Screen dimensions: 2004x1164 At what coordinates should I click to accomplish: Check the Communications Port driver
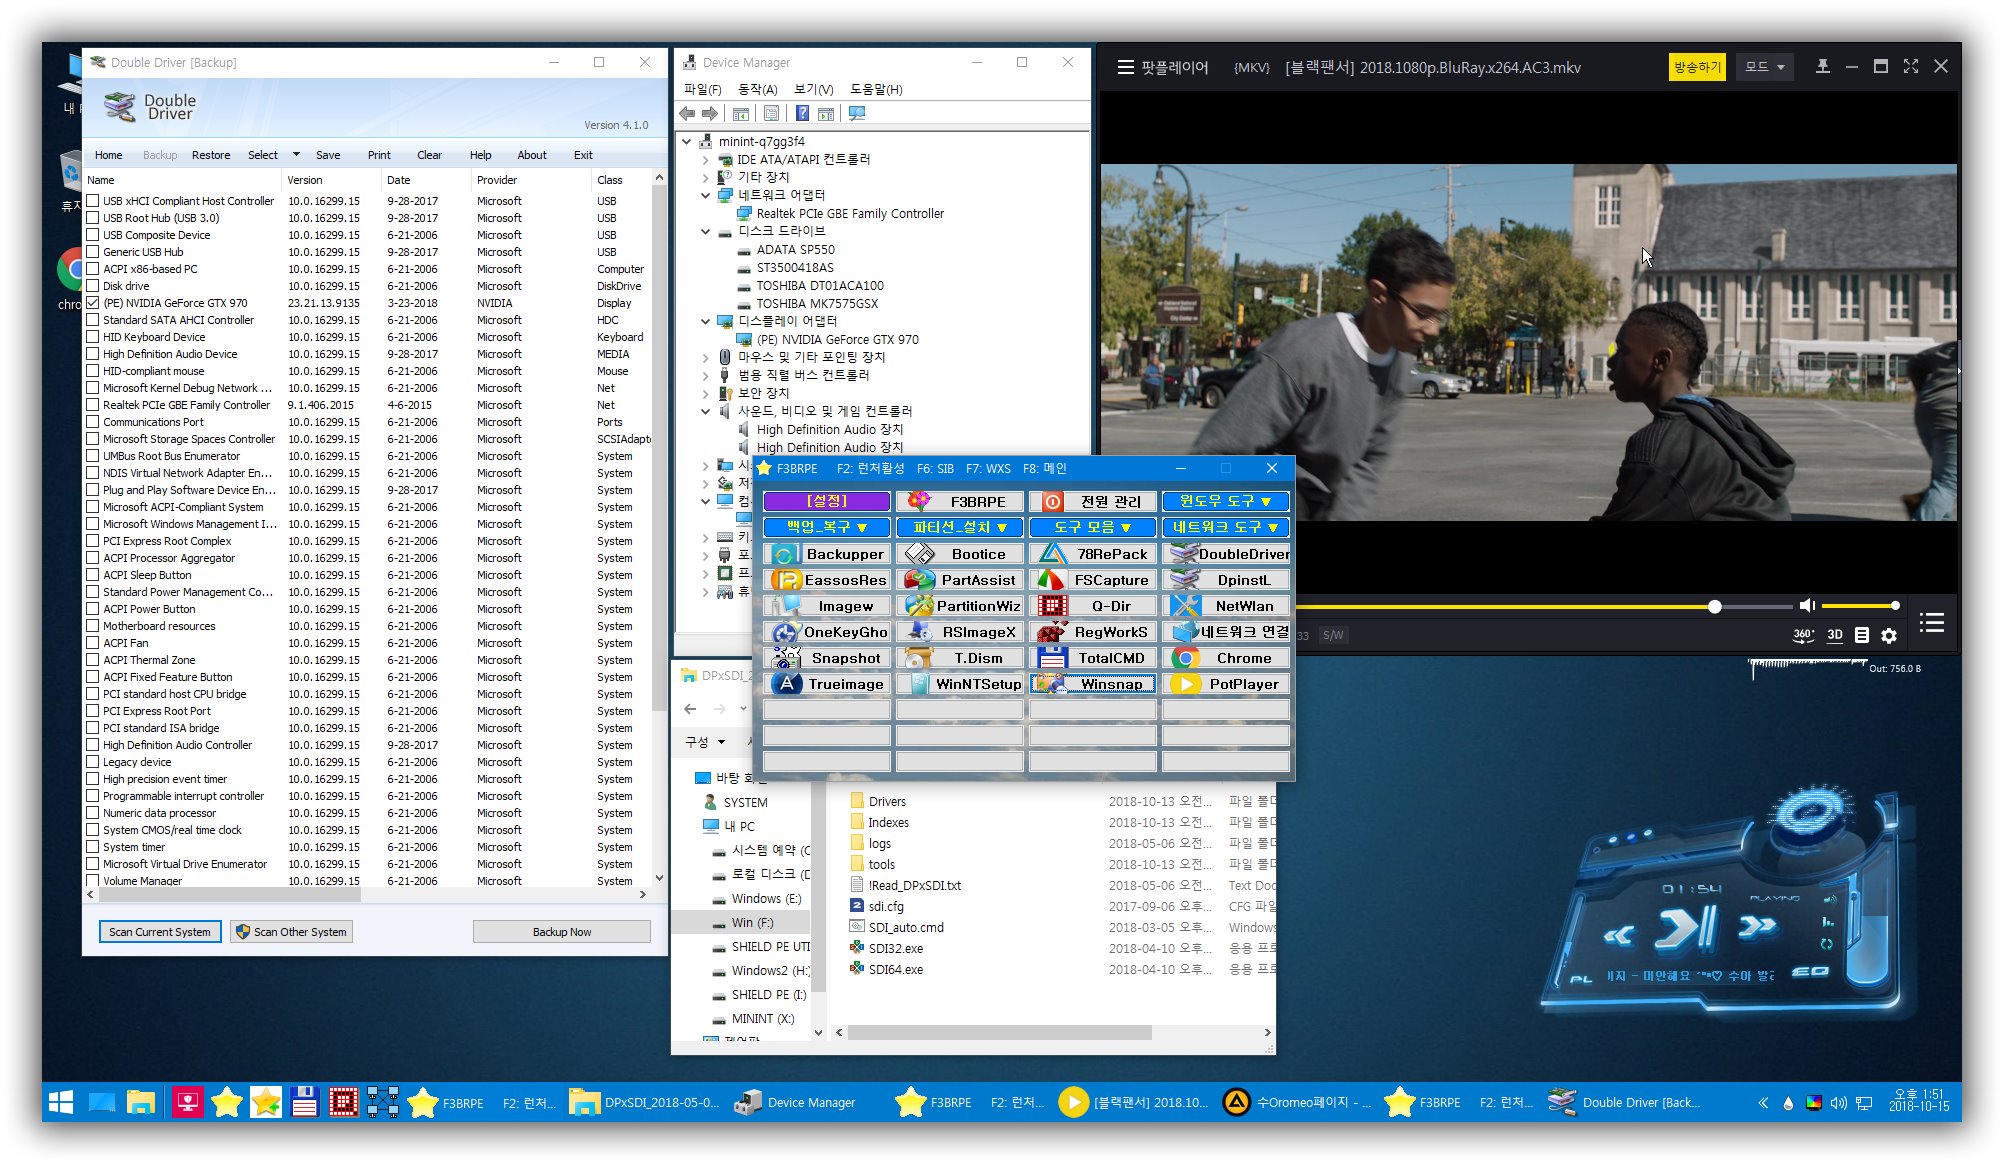click(x=93, y=422)
